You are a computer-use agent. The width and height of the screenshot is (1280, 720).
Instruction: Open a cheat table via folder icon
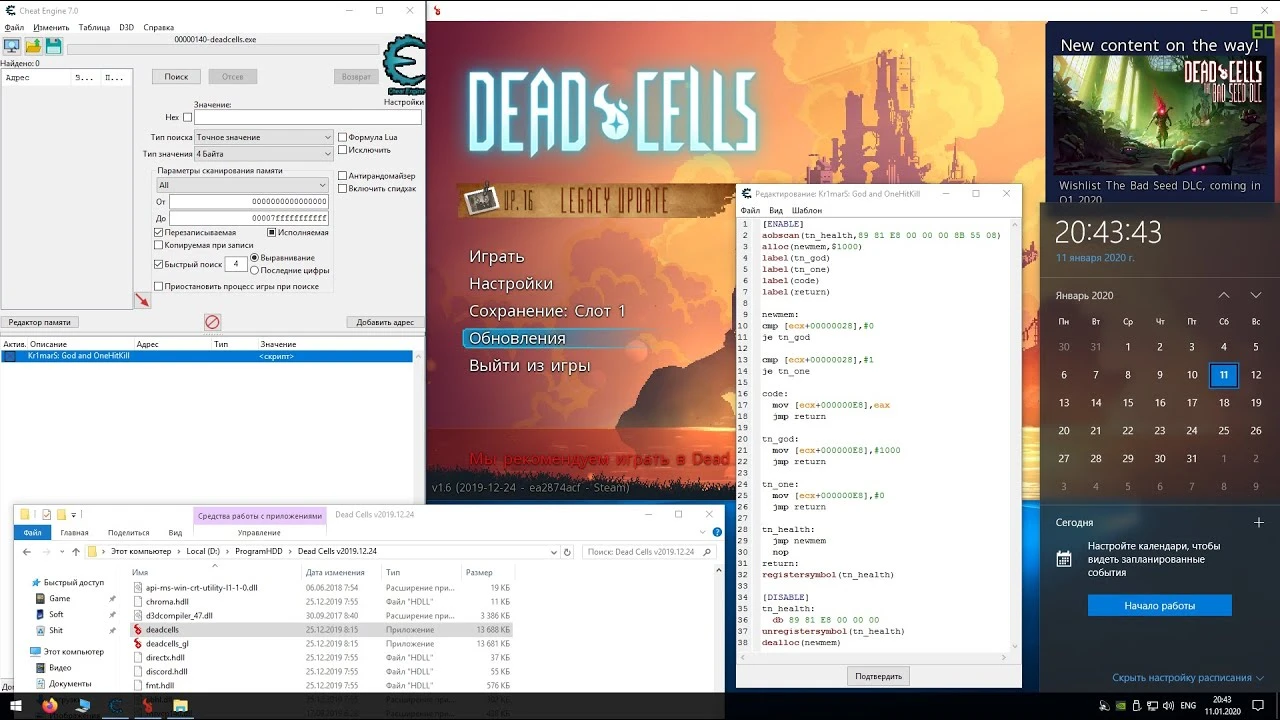tap(32, 44)
